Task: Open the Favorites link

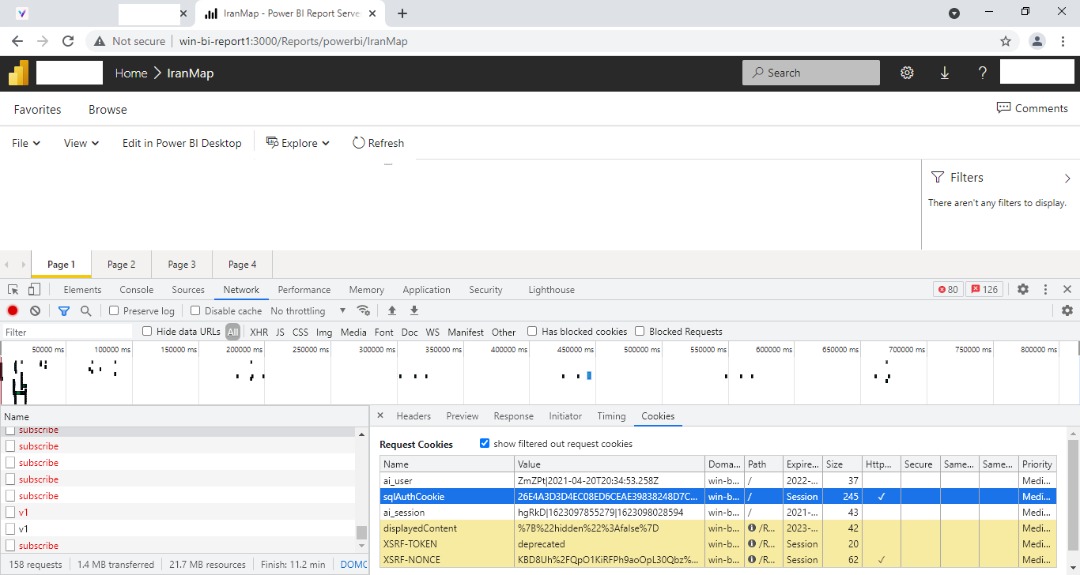Action: tap(37, 109)
